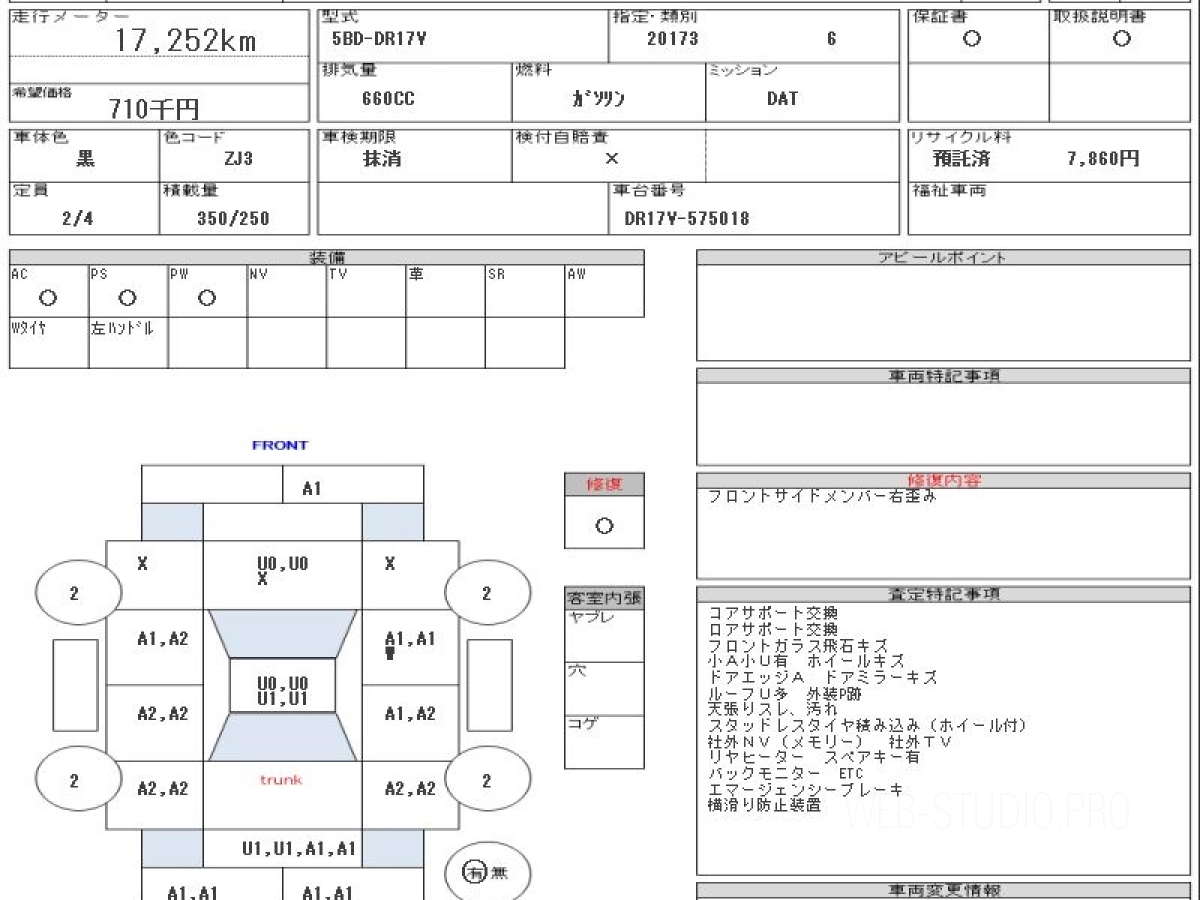Select the line ドアエッジA ドアミラーキズ
The height and width of the screenshot is (900, 1200).
click(x=823, y=678)
